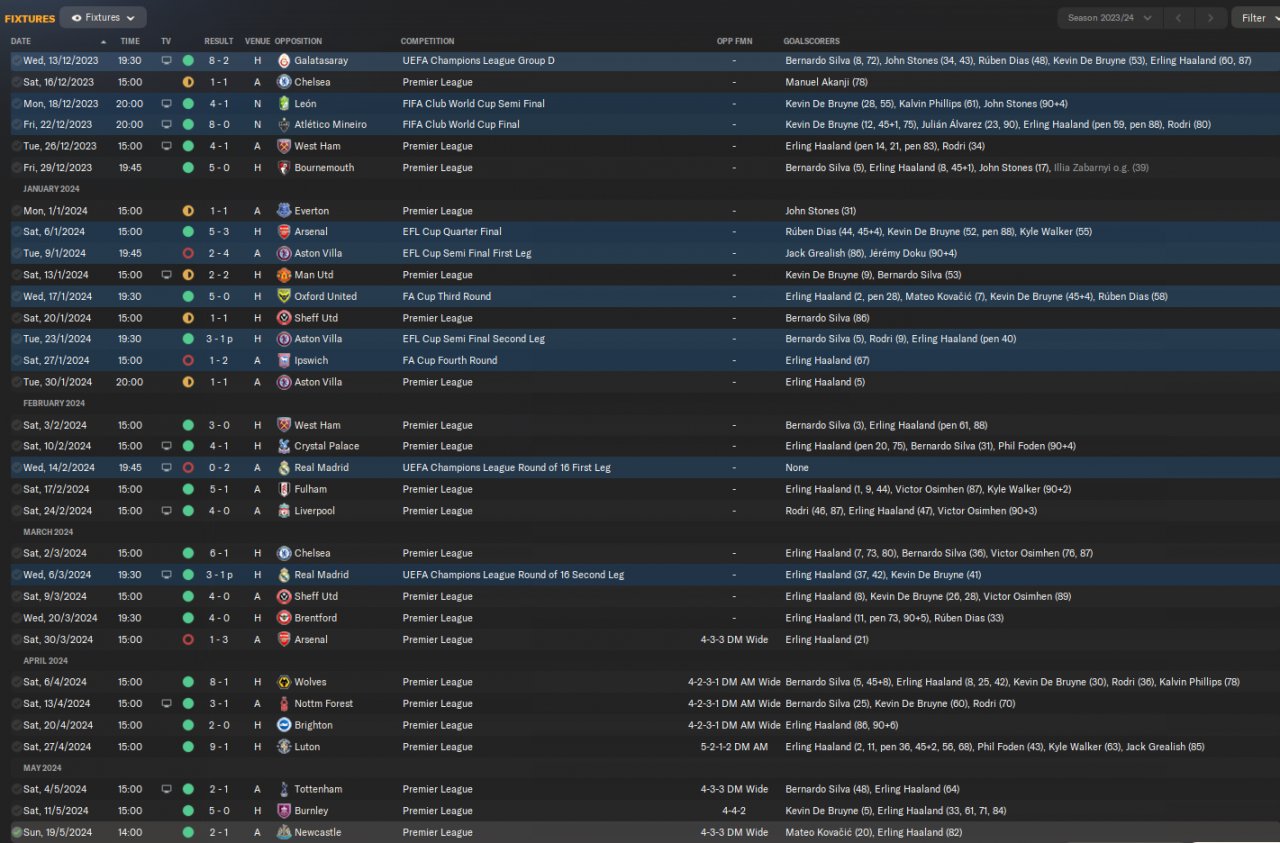The height and width of the screenshot is (843, 1280).
Task: Open the Fixtures view dropdown
Action: 103,18
